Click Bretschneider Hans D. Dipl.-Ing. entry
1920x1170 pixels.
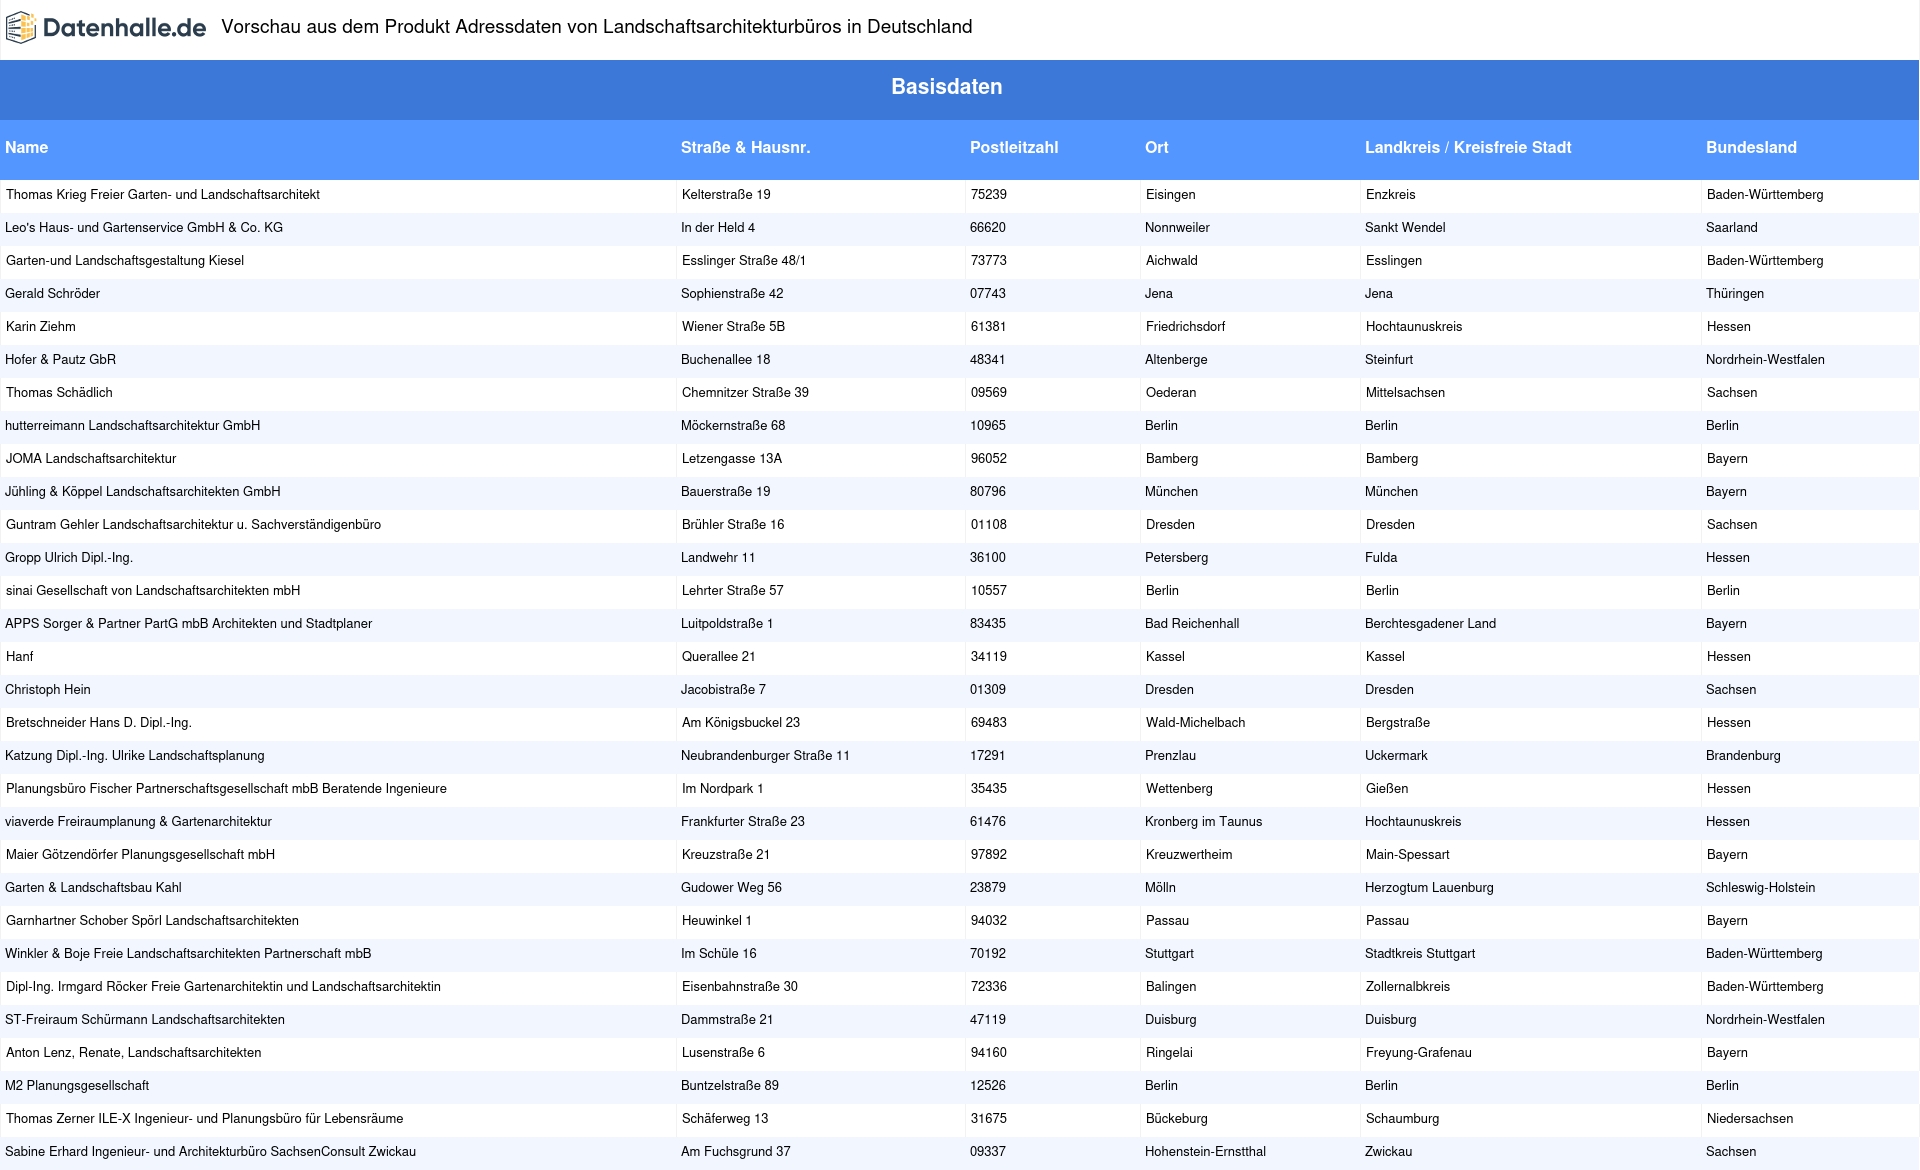[99, 723]
